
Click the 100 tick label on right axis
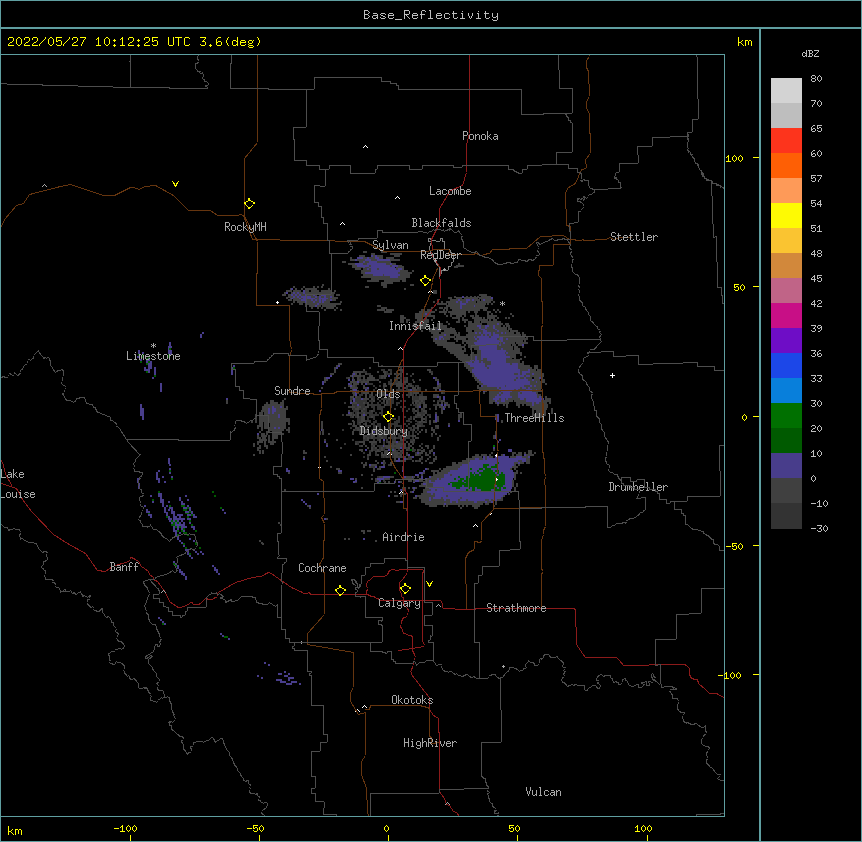click(x=734, y=158)
